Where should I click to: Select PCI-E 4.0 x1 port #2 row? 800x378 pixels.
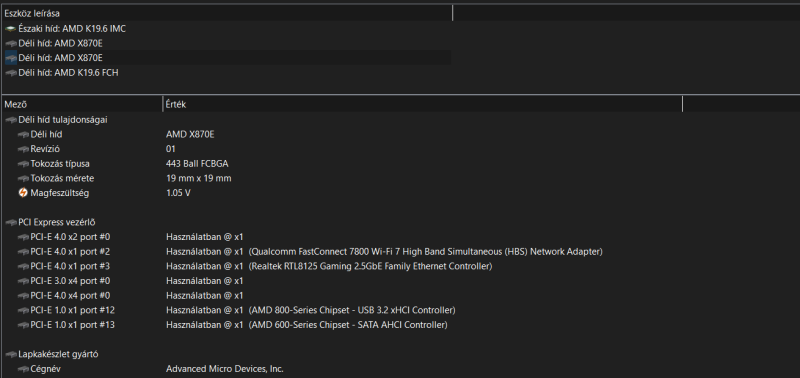tap(70, 251)
